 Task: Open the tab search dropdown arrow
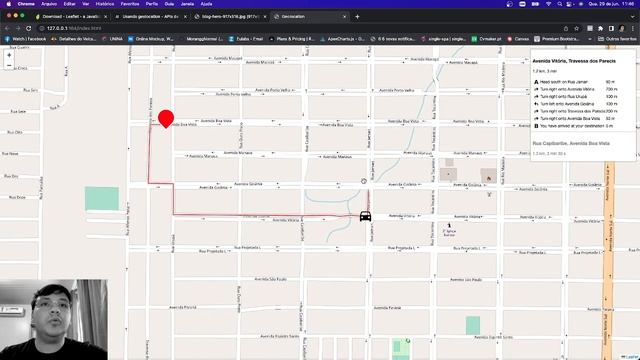point(633,16)
